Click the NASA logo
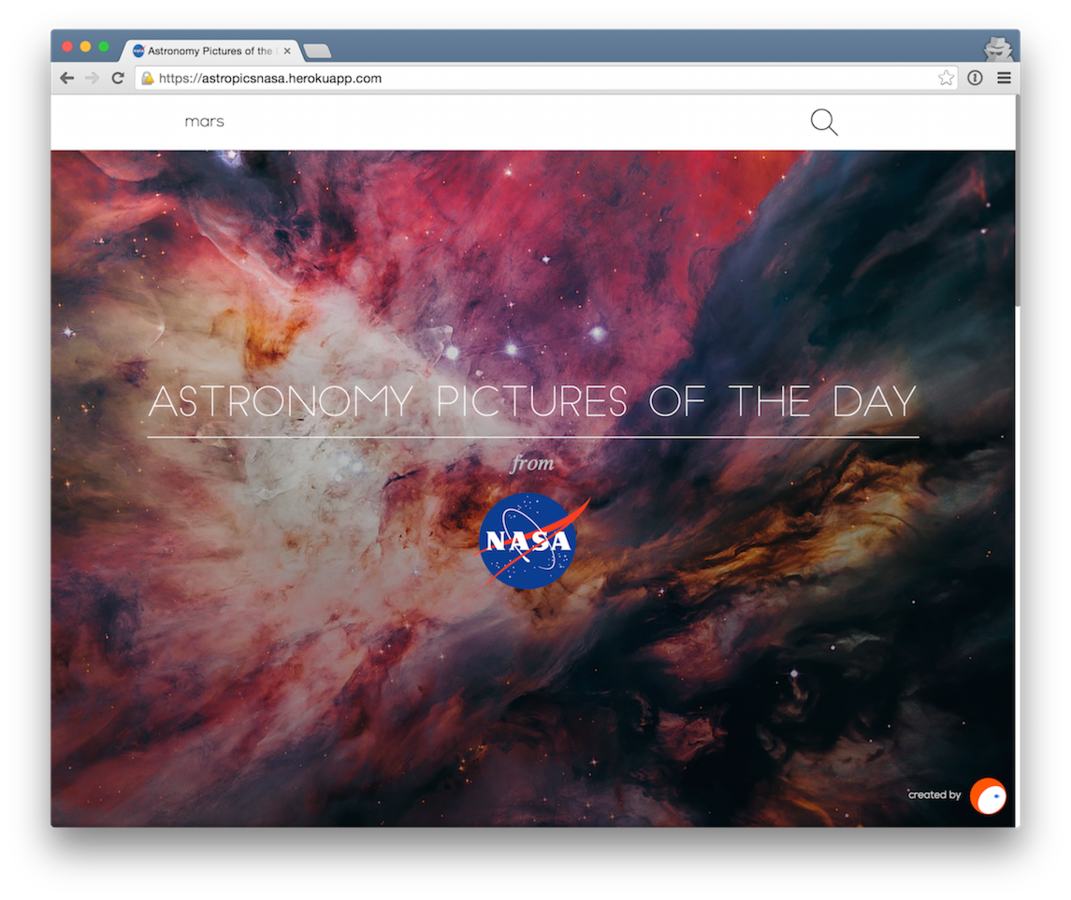 click(x=530, y=540)
